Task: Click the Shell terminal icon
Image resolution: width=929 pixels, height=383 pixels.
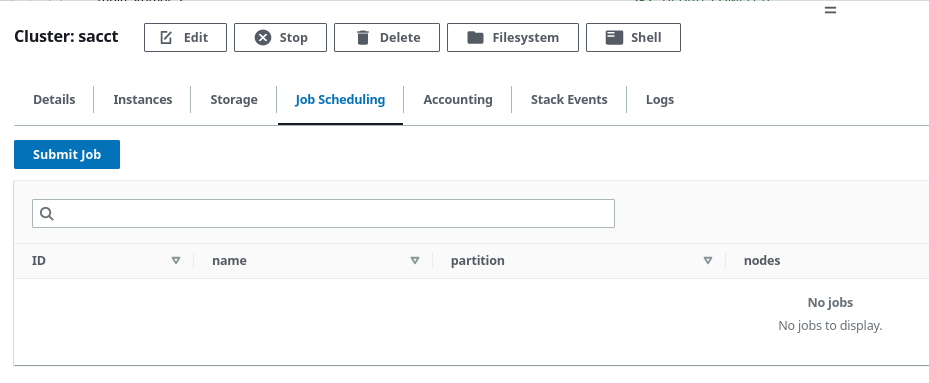Action: click(x=614, y=37)
